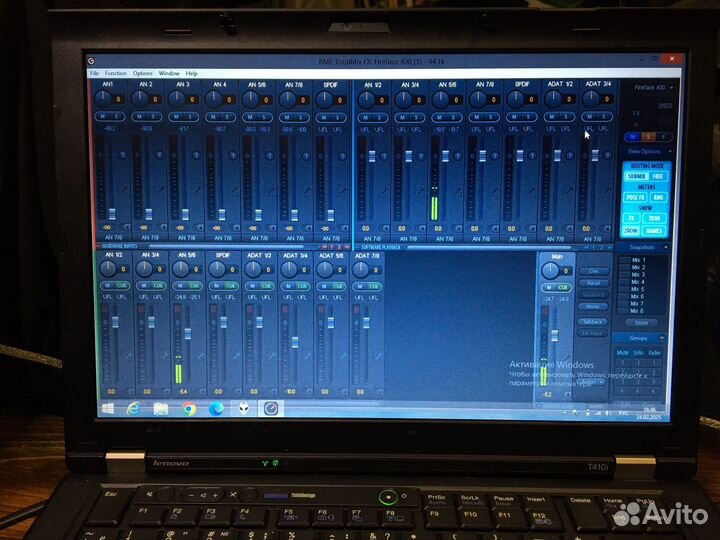Launch Microsoft Edge from the taskbar

[x=216, y=409]
